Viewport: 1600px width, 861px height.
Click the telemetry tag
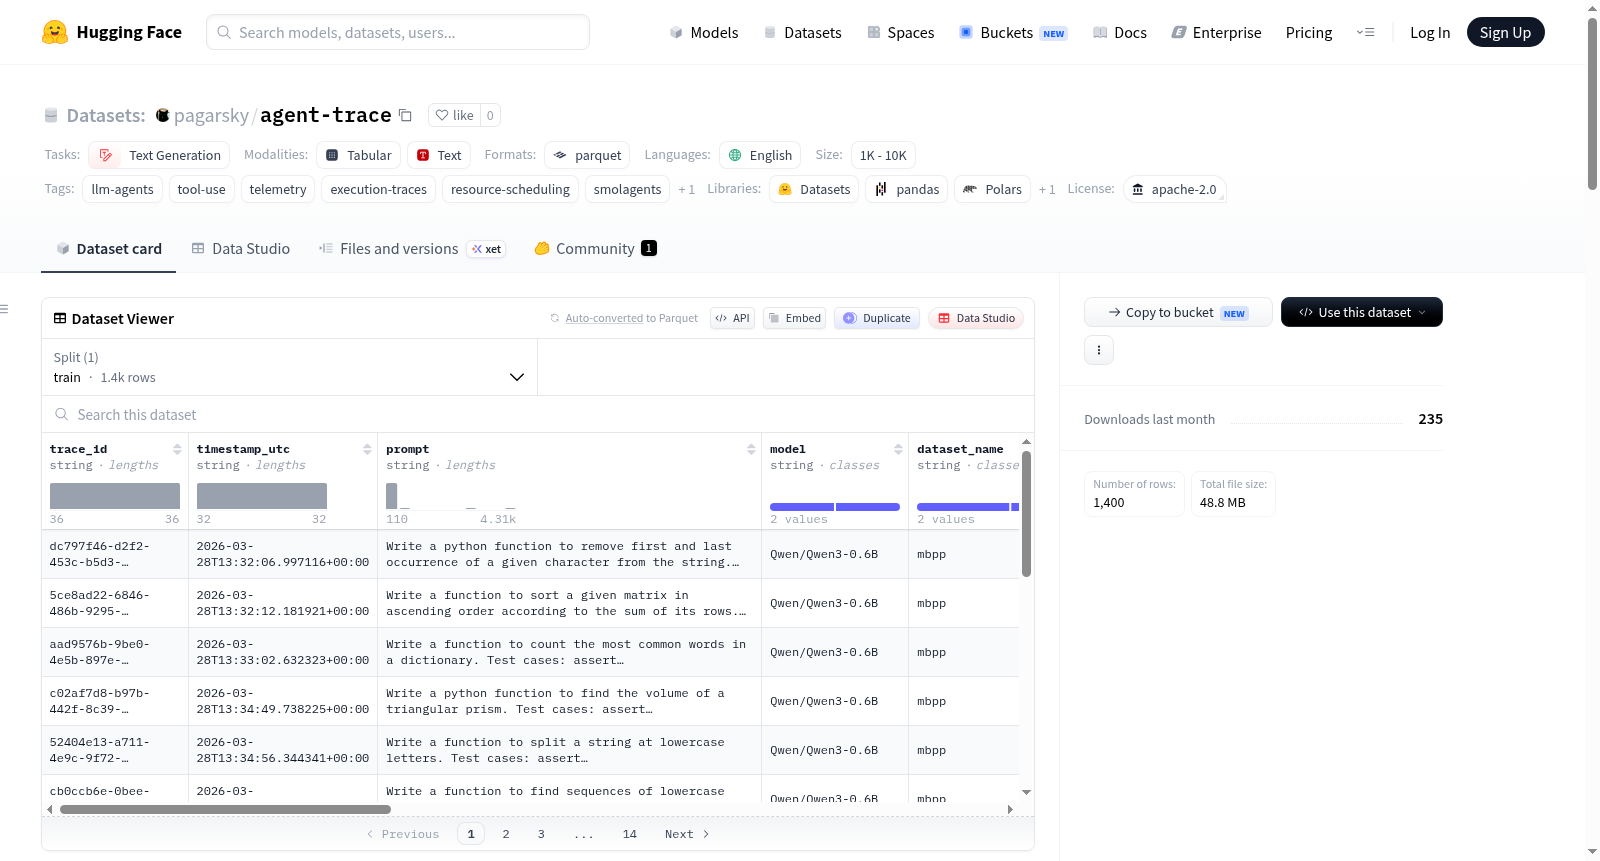pos(278,189)
